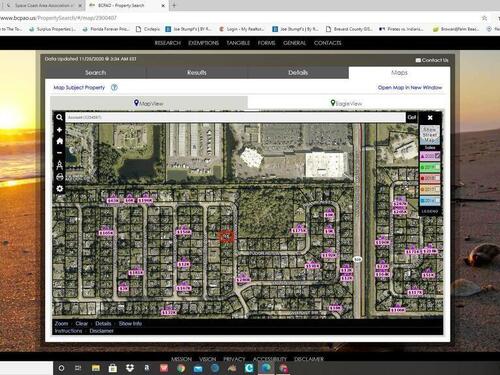This screenshot has height=375, width=500.
Task: Open the Disclaimer link below map
Action: [x=101, y=331]
